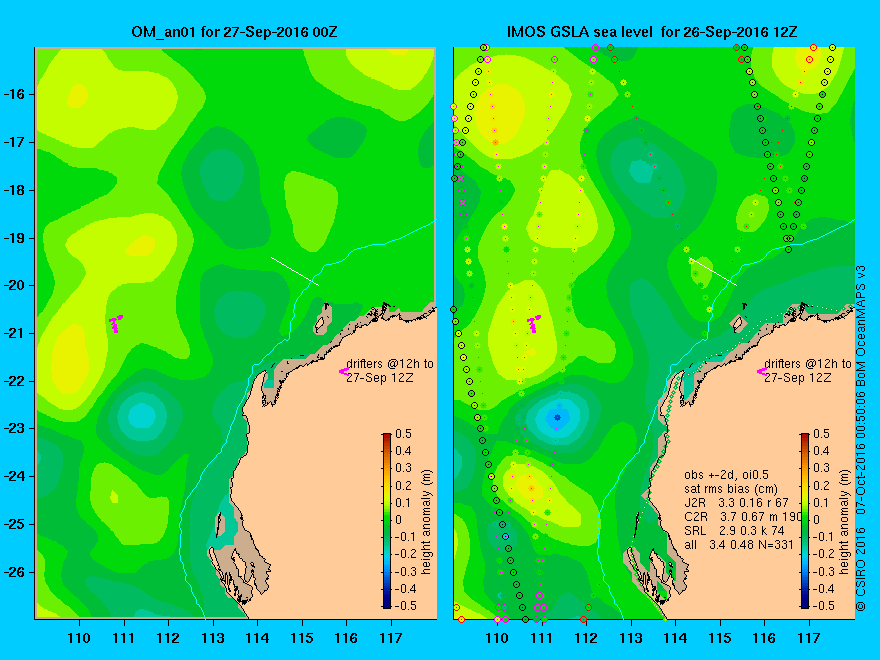Screen dimensions: 880x660
Task: Select the -23 latitude label
Action: point(16,429)
